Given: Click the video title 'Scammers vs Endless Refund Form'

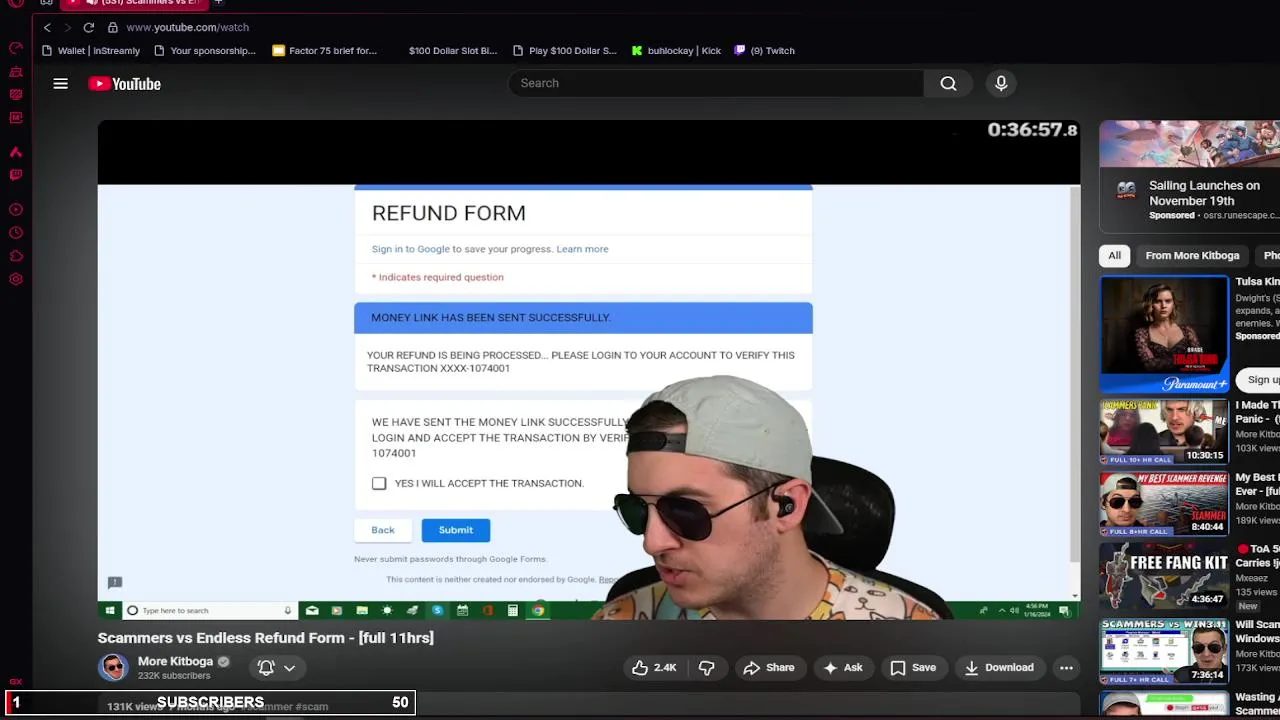Looking at the screenshot, I should pos(265,638).
